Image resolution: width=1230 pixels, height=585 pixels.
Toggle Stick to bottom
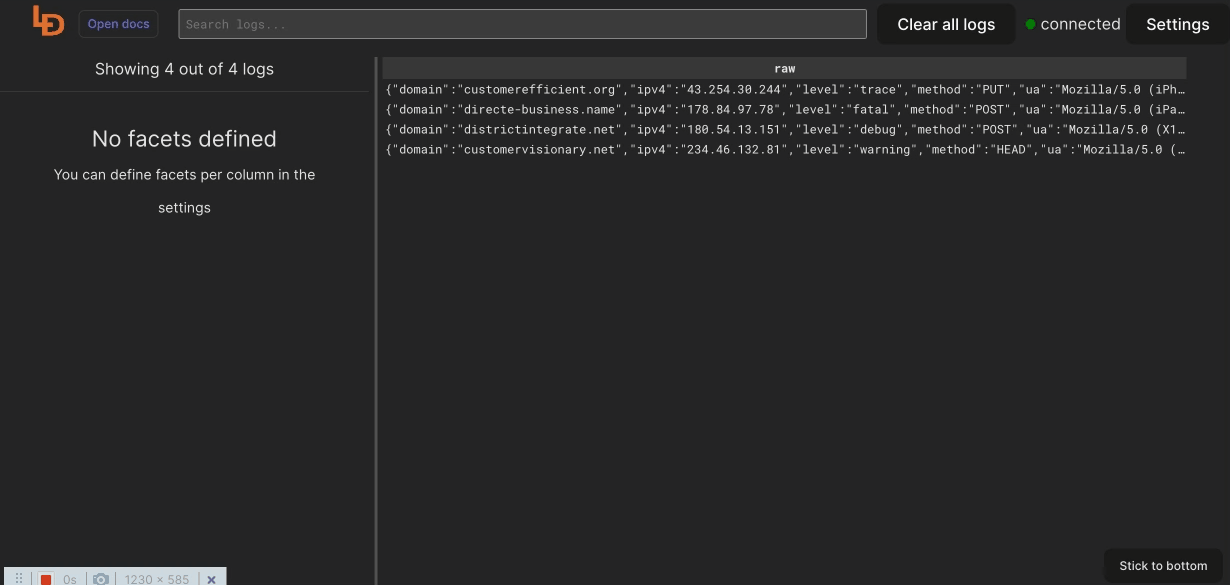click(x=1163, y=566)
